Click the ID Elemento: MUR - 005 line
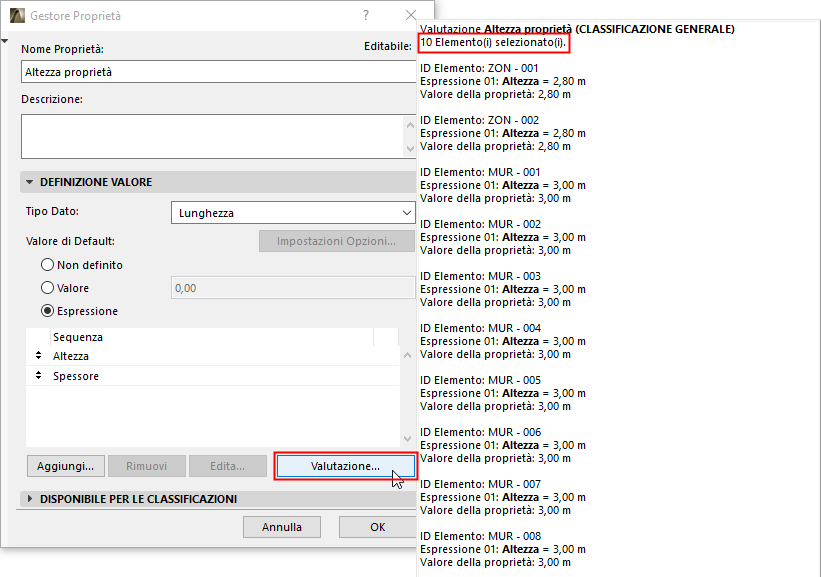This screenshot has height=577, width=821. point(480,380)
